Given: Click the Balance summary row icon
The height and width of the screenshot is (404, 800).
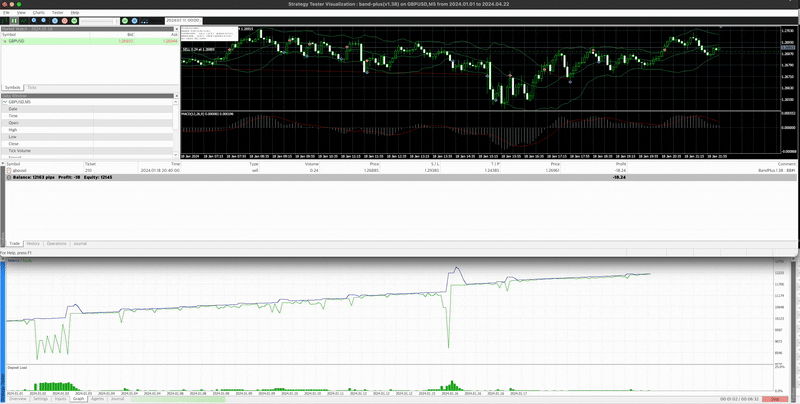Looking at the screenshot, I should coord(9,177).
